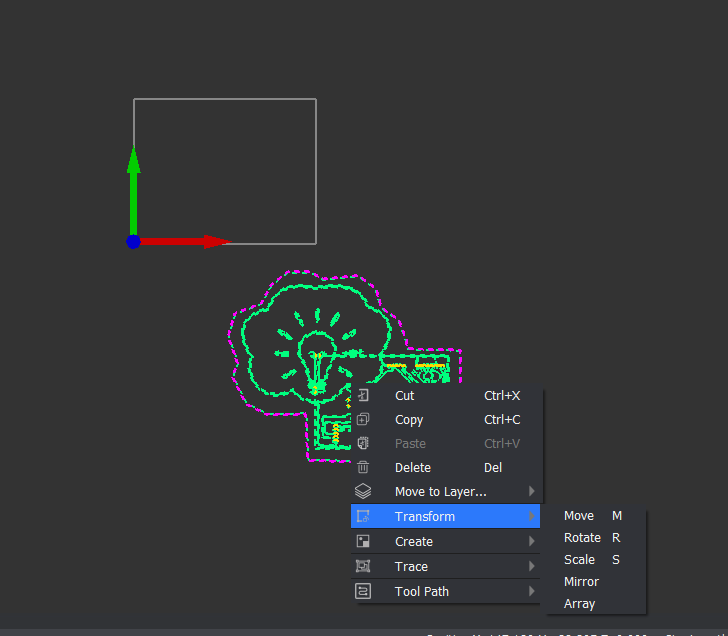This screenshot has width=728, height=636.
Task: Click the Copy icon in context menu
Action: point(363,419)
